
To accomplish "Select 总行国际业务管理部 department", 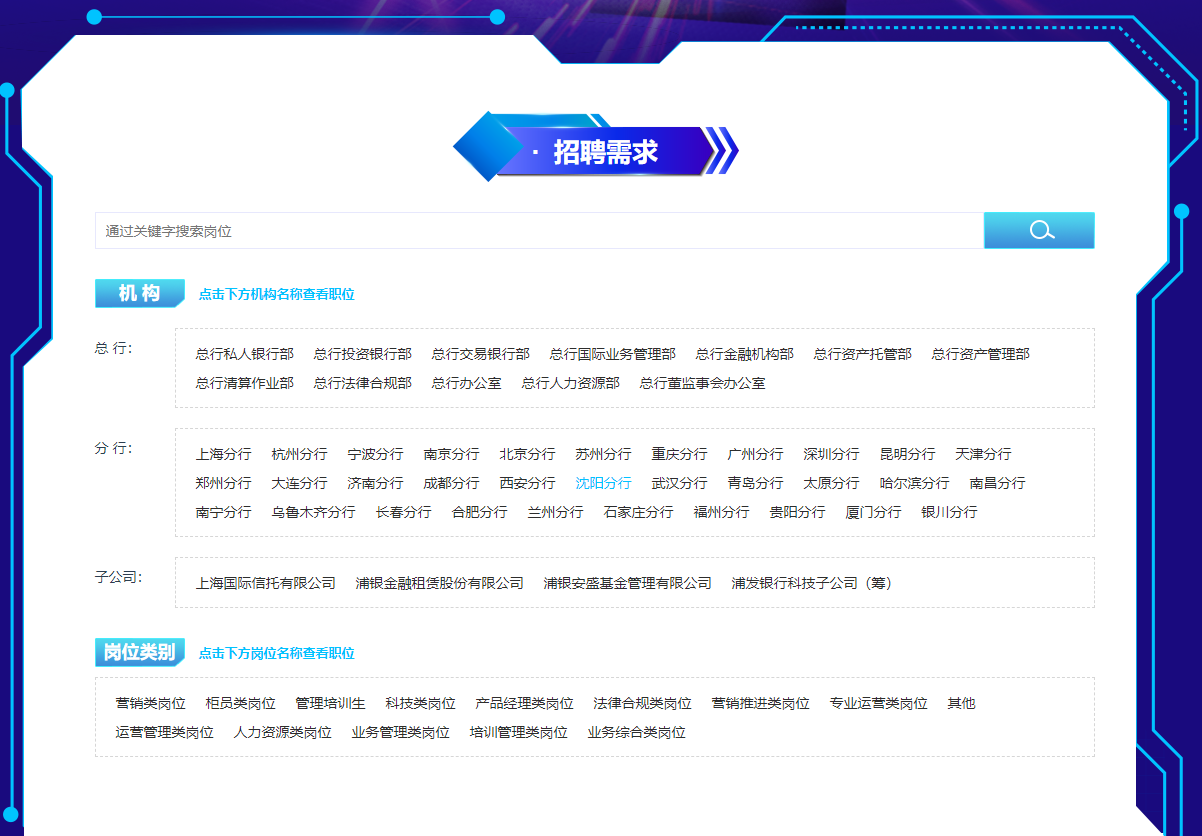I will [613, 354].
